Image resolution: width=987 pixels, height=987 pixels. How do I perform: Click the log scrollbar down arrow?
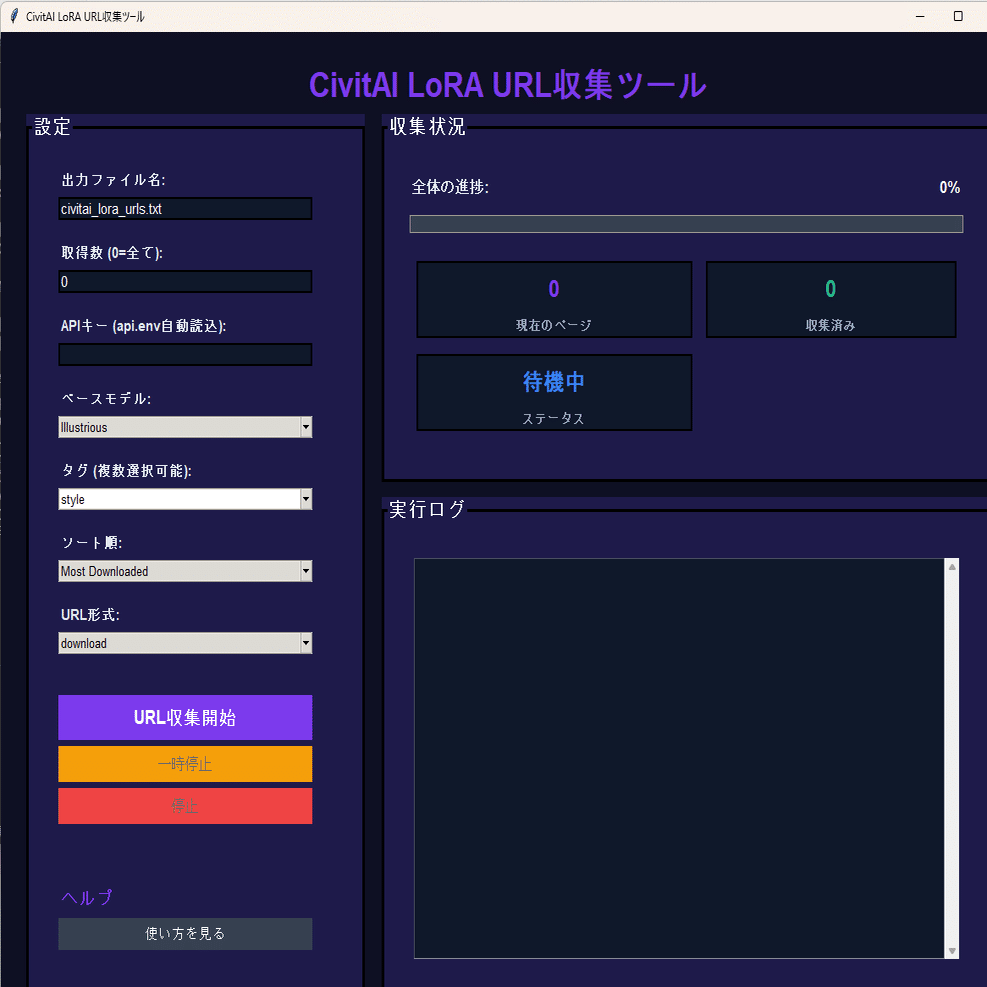pyautogui.click(x=952, y=950)
